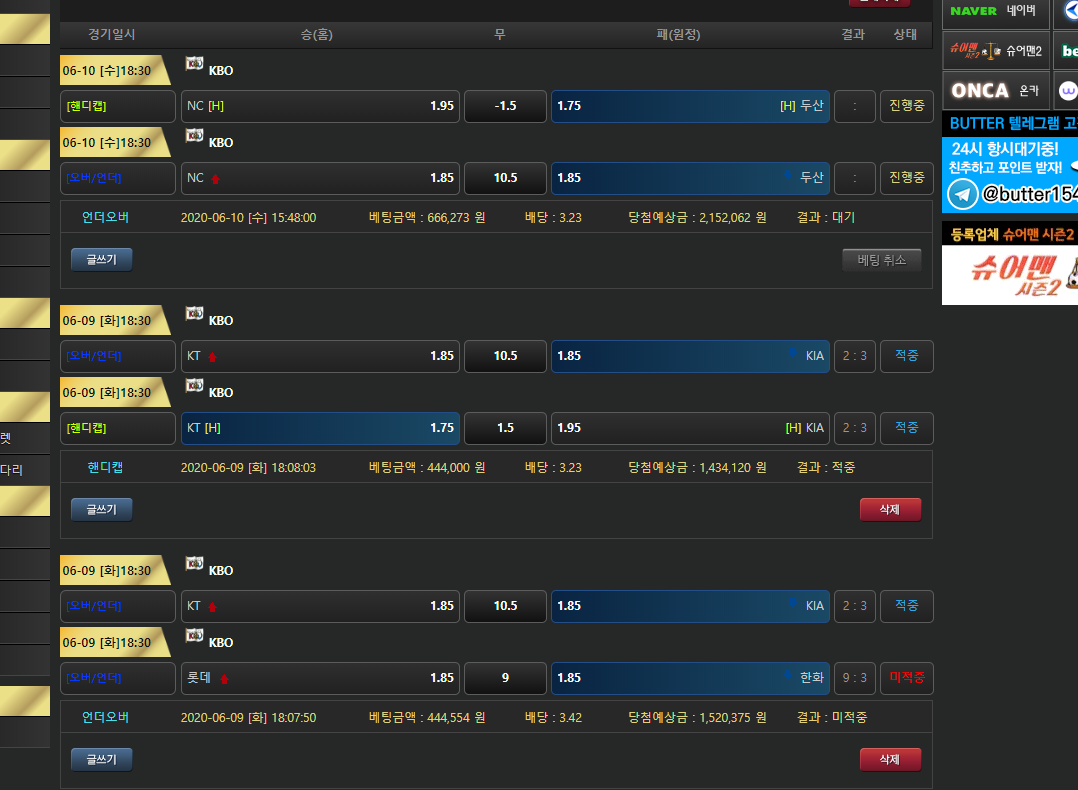Click 글쓰기 under the 06-10 bet slip

coord(101,260)
